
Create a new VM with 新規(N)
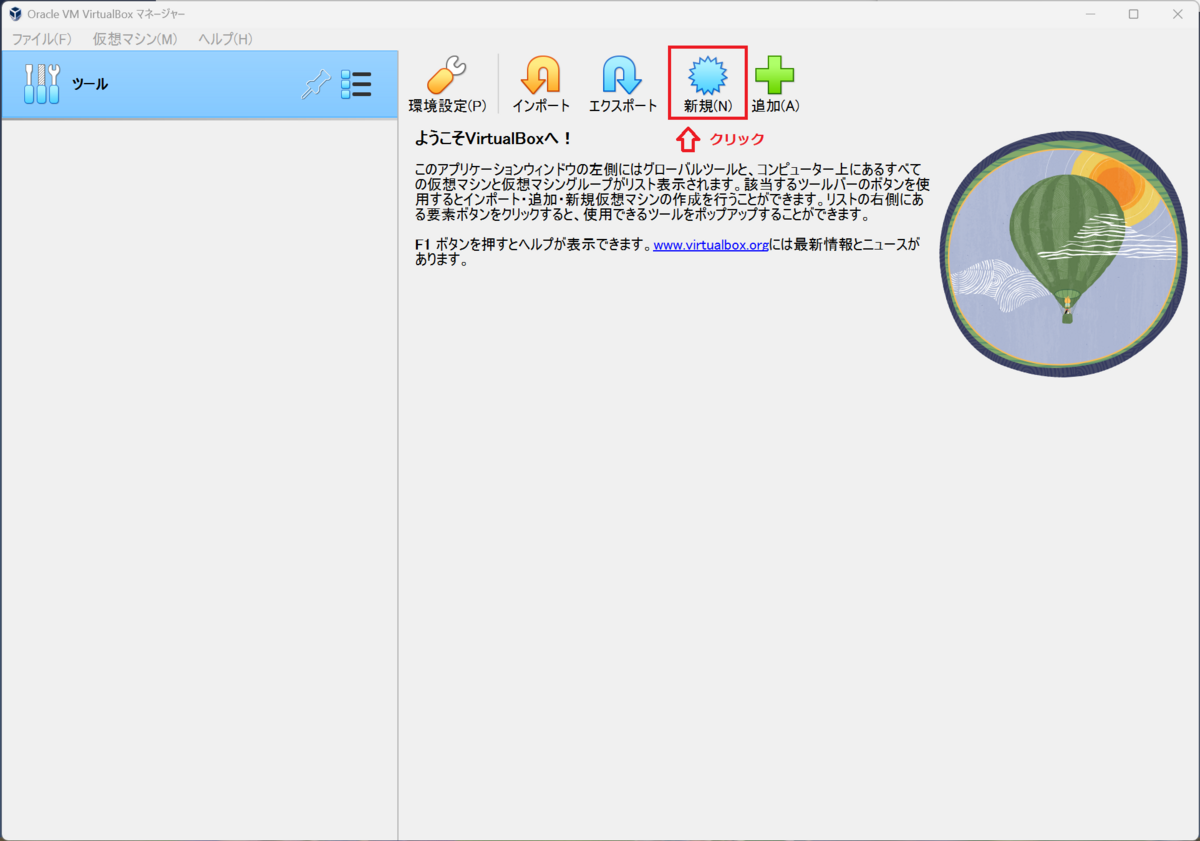coord(708,85)
